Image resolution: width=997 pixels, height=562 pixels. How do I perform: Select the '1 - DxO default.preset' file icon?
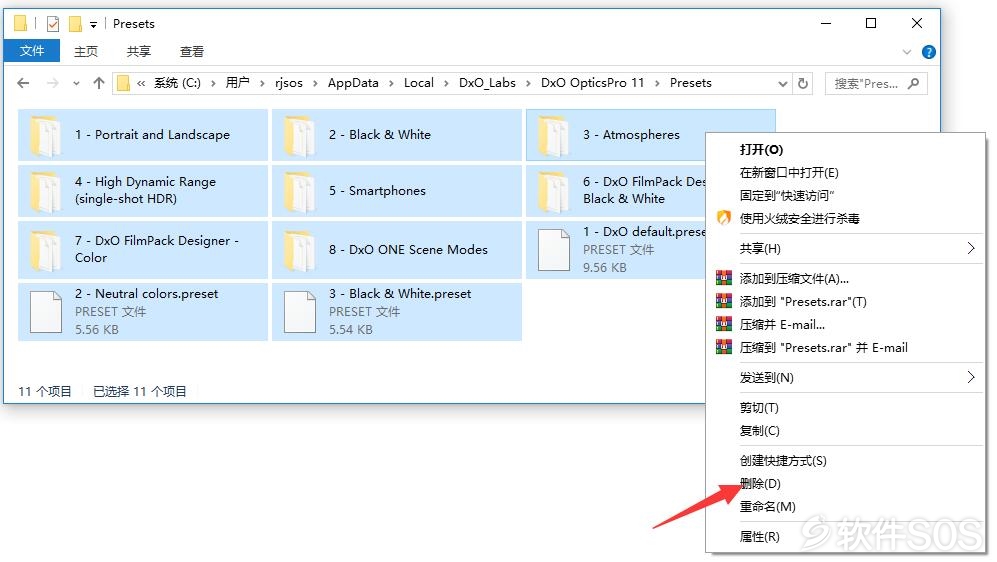pos(554,250)
